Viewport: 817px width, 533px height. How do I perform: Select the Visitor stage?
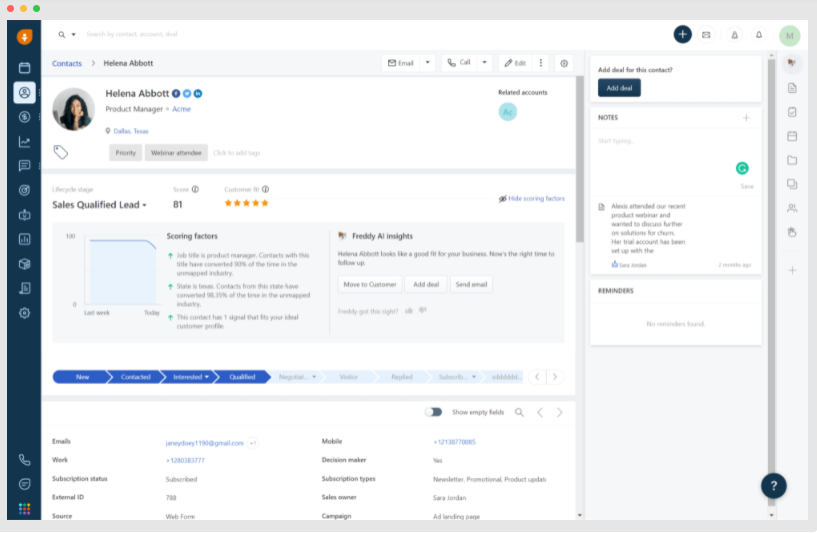click(349, 377)
